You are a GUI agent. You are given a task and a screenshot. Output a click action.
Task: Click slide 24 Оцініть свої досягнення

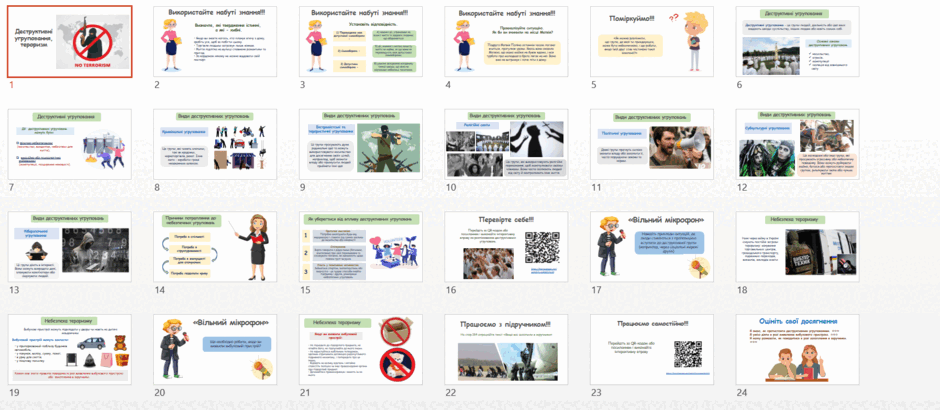(x=797, y=349)
